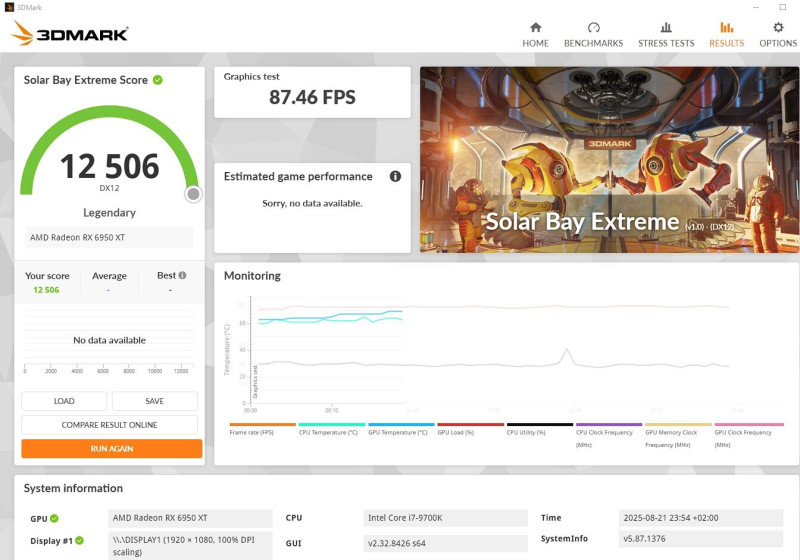Screen dimensions: 800x560
Task: Open Benchmarks via the gauge icon
Action: click(593, 27)
